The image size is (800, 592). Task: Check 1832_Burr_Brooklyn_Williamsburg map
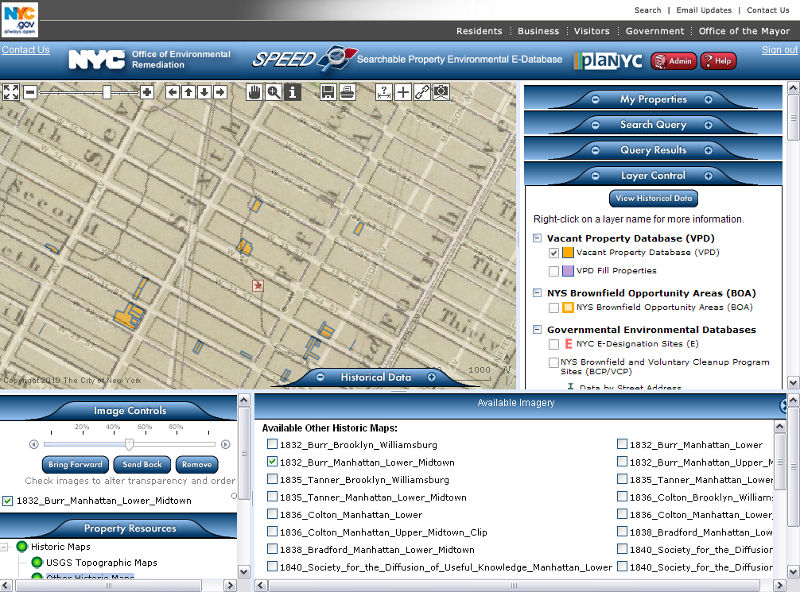(272, 444)
